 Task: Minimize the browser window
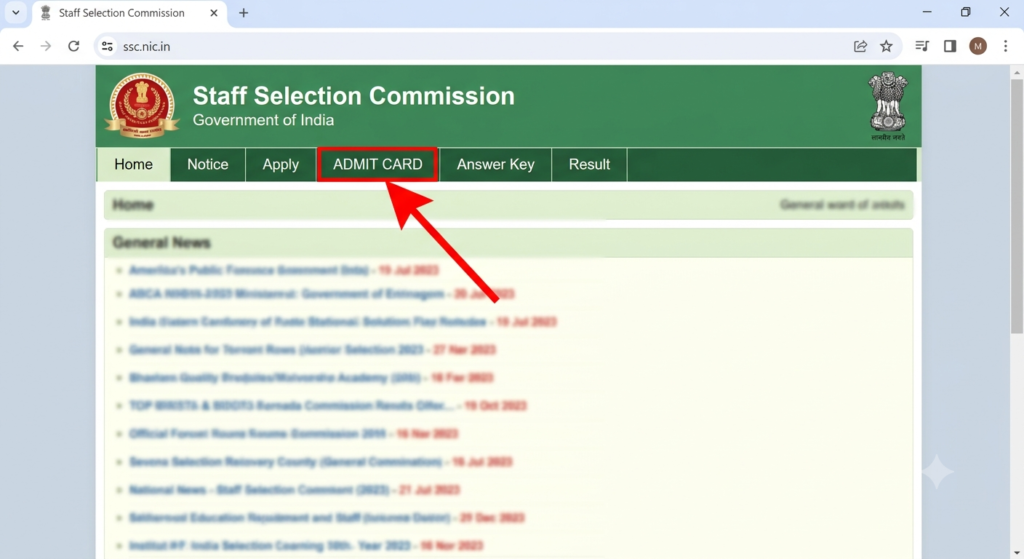[x=927, y=12]
